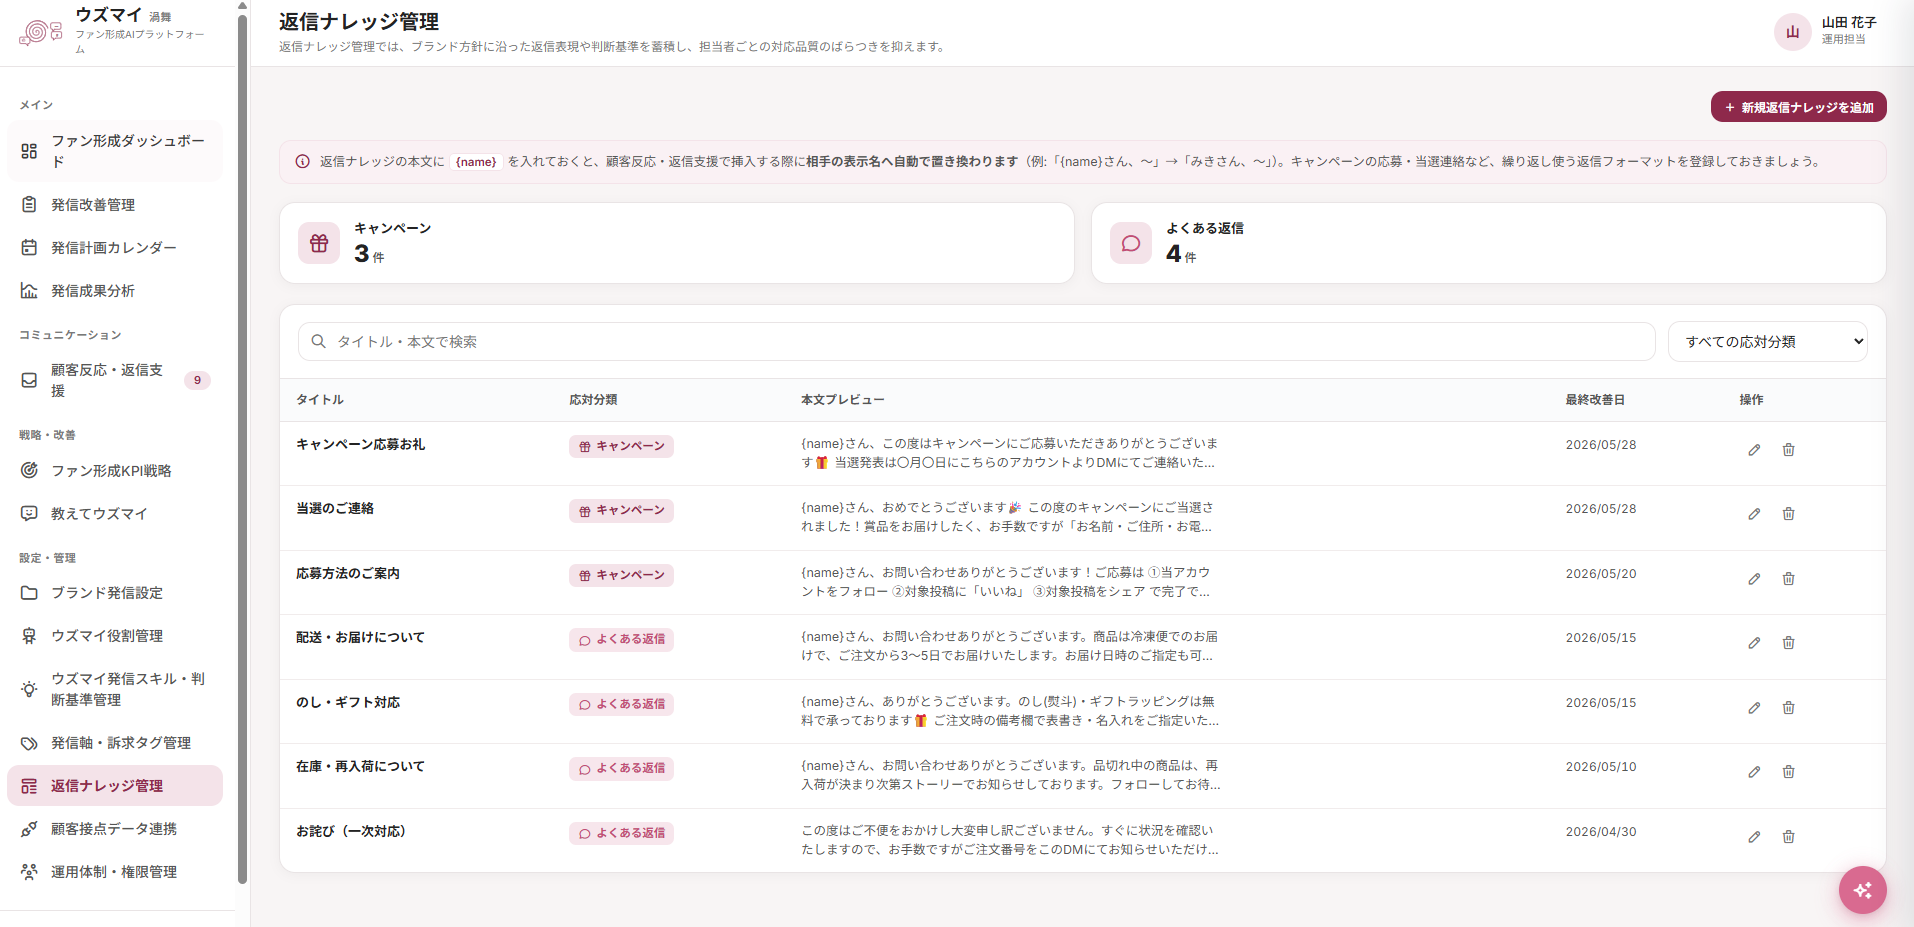Image resolution: width=1914 pixels, height=927 pixels.
Task: Click title text キャンペーン応募お礼
Action: 360,444
